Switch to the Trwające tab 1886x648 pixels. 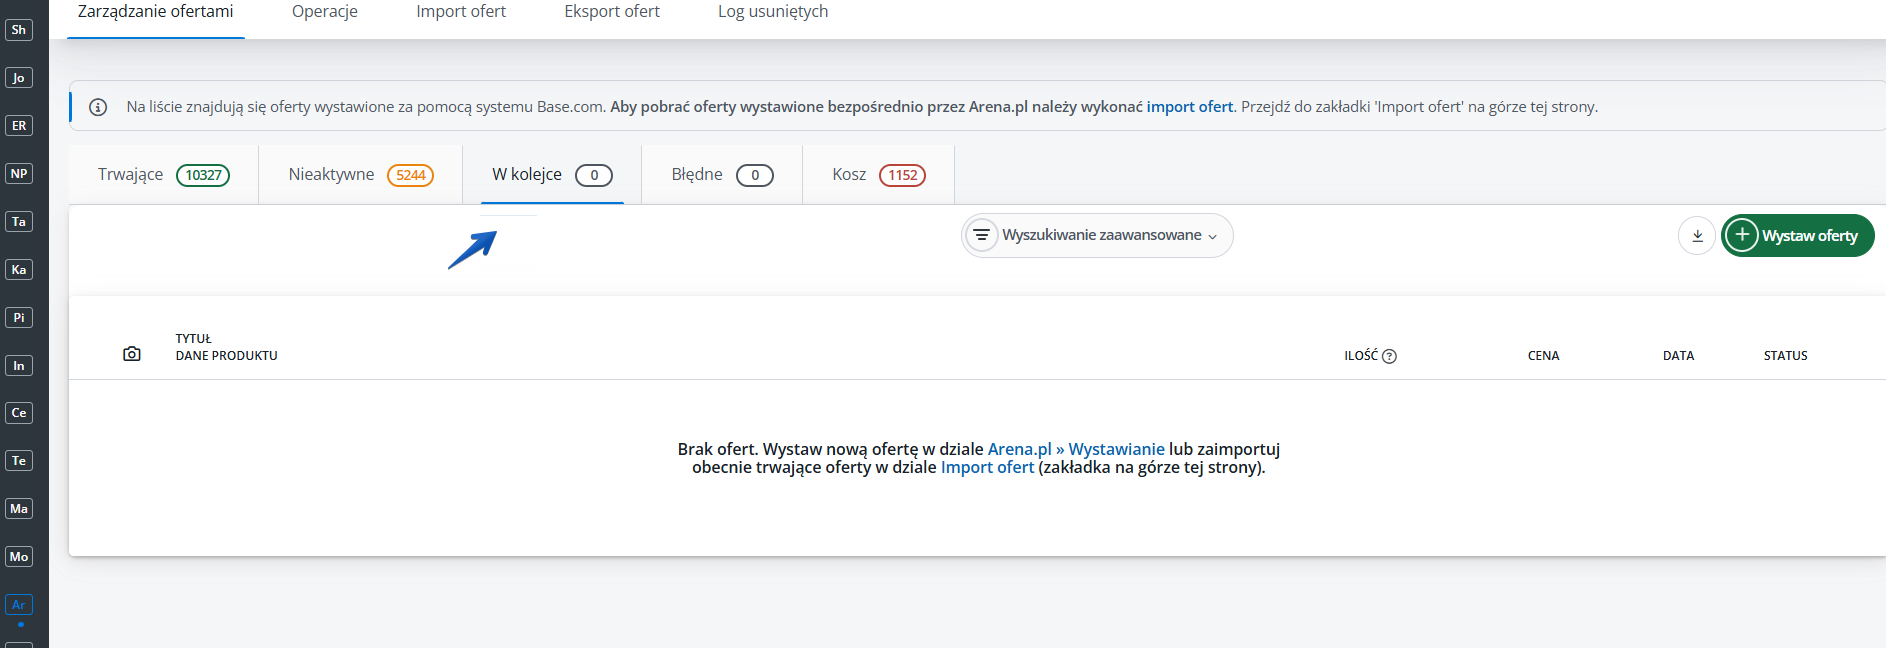pos(163,175)
